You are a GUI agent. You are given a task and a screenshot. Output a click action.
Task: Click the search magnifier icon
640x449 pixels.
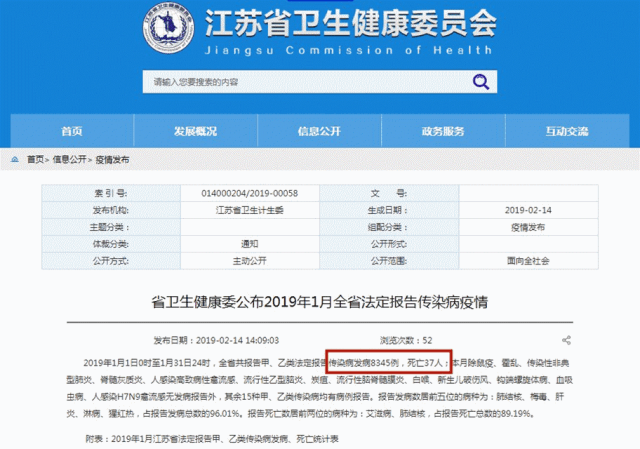(x=478, y=81)
